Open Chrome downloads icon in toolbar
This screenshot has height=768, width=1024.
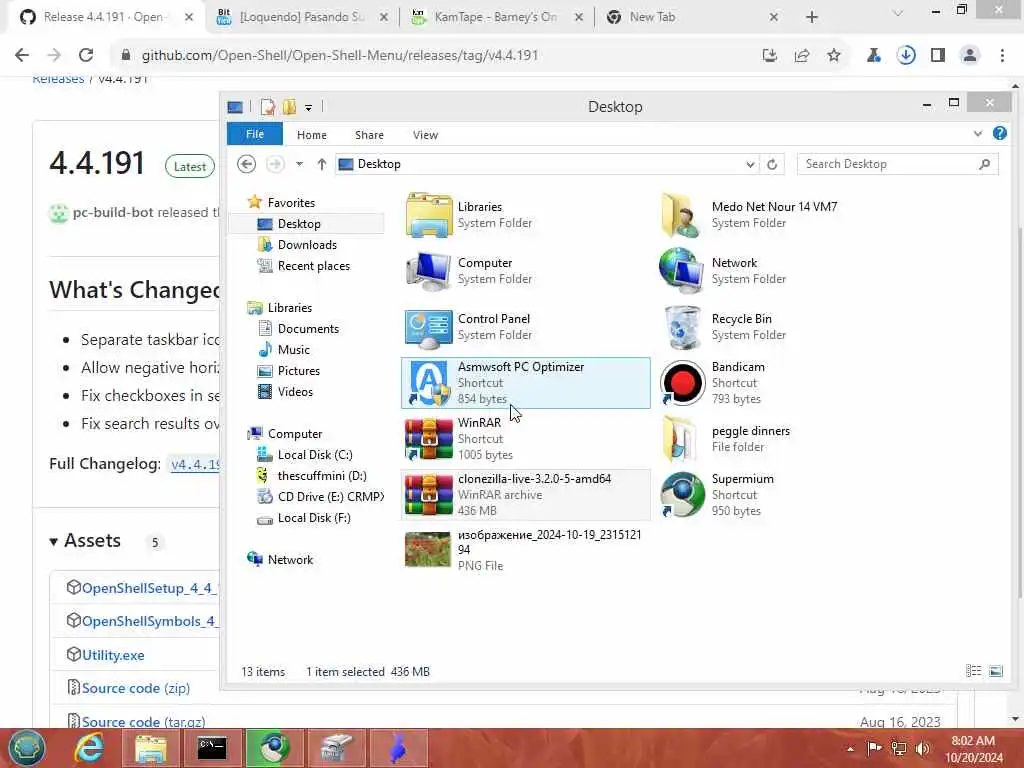pos(906,56)
